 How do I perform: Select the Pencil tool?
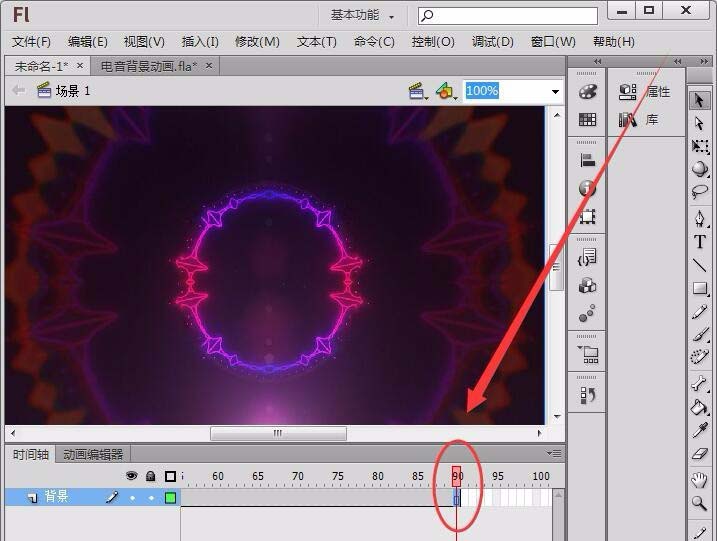(700, 312)
